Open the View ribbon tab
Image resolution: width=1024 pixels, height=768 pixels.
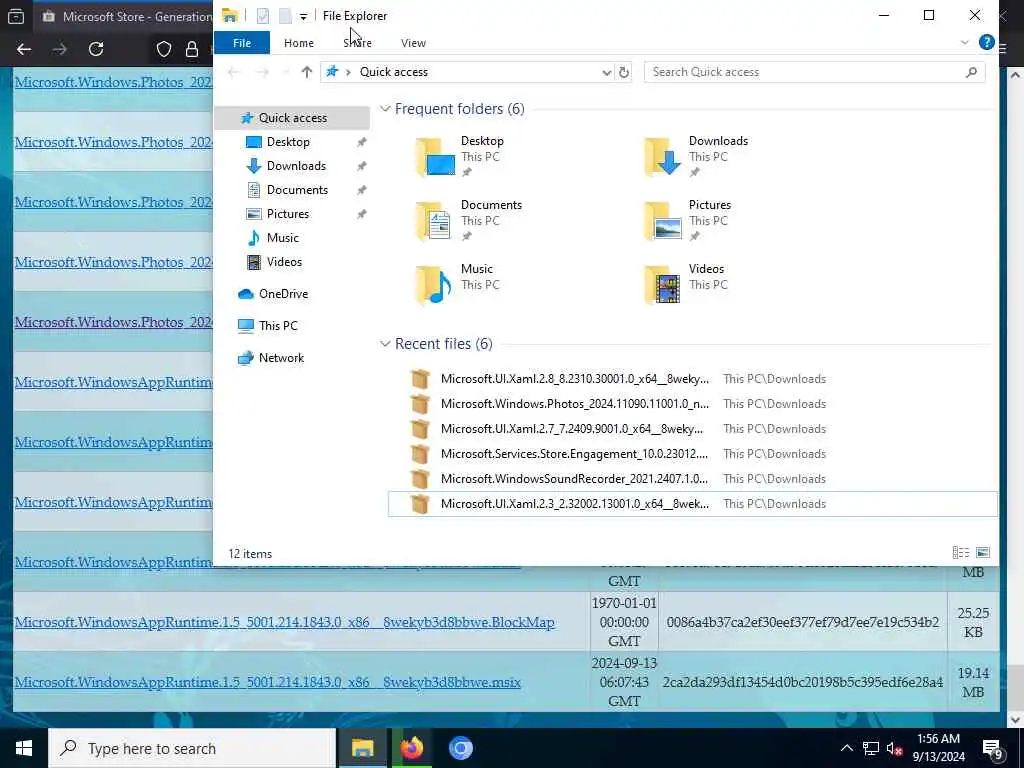tap(413, 42)
